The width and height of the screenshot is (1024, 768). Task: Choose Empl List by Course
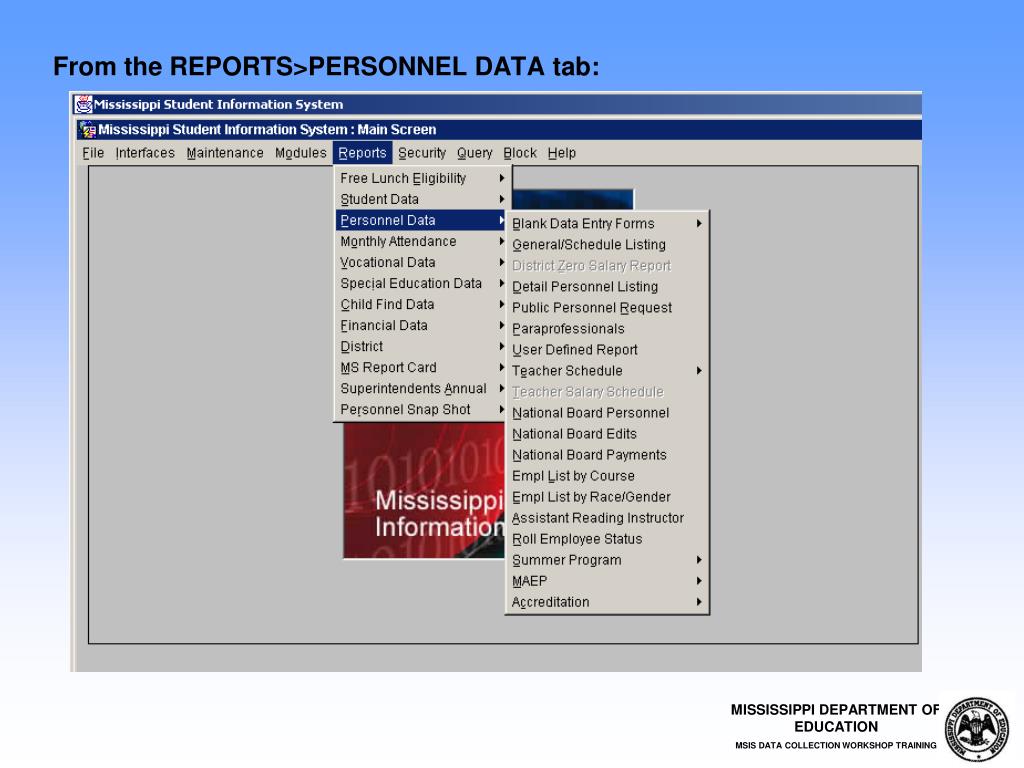(x=607, y=476)
